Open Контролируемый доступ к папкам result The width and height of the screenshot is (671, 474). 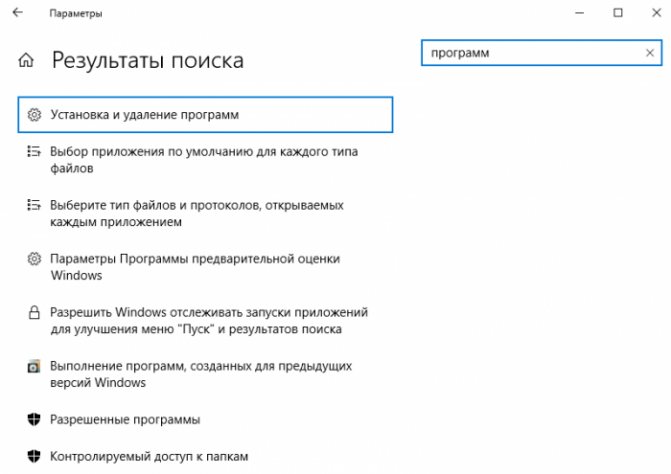149,456
